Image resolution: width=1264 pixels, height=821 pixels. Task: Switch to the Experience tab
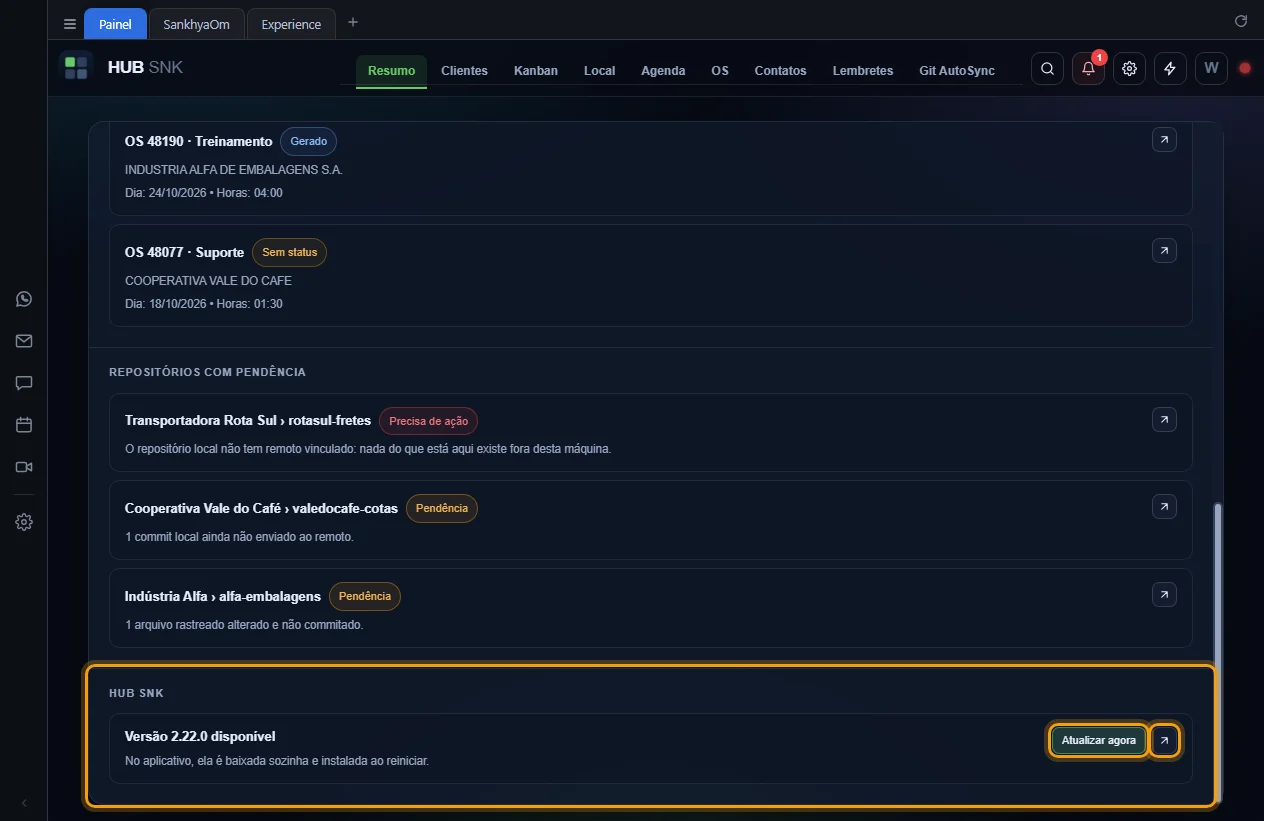tap(291, 24)
